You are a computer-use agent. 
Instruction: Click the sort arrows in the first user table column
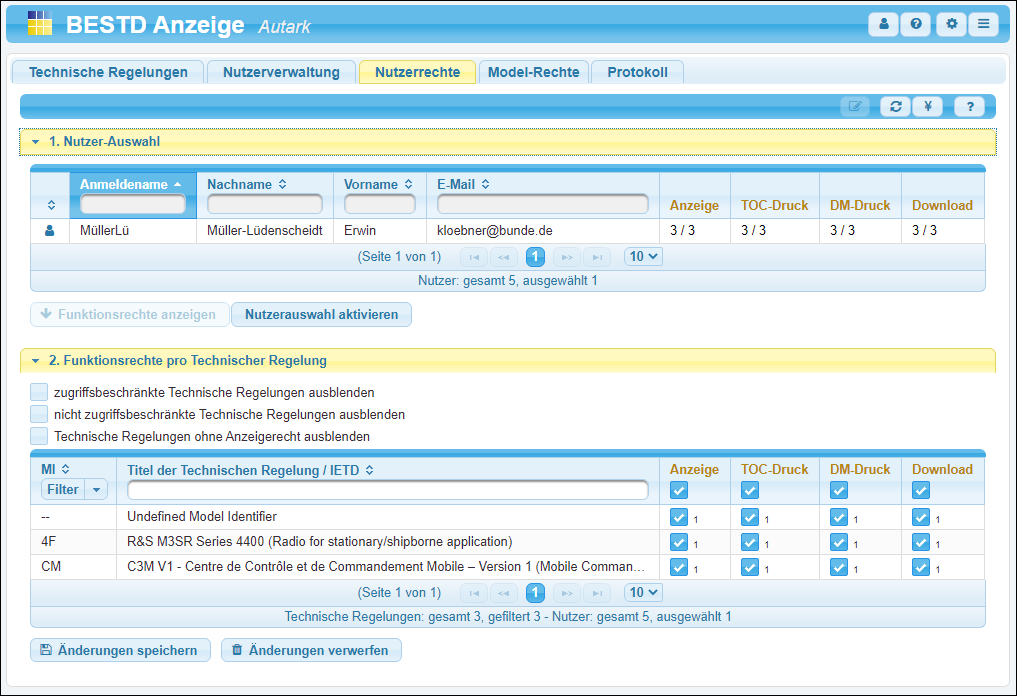[51, 205]
